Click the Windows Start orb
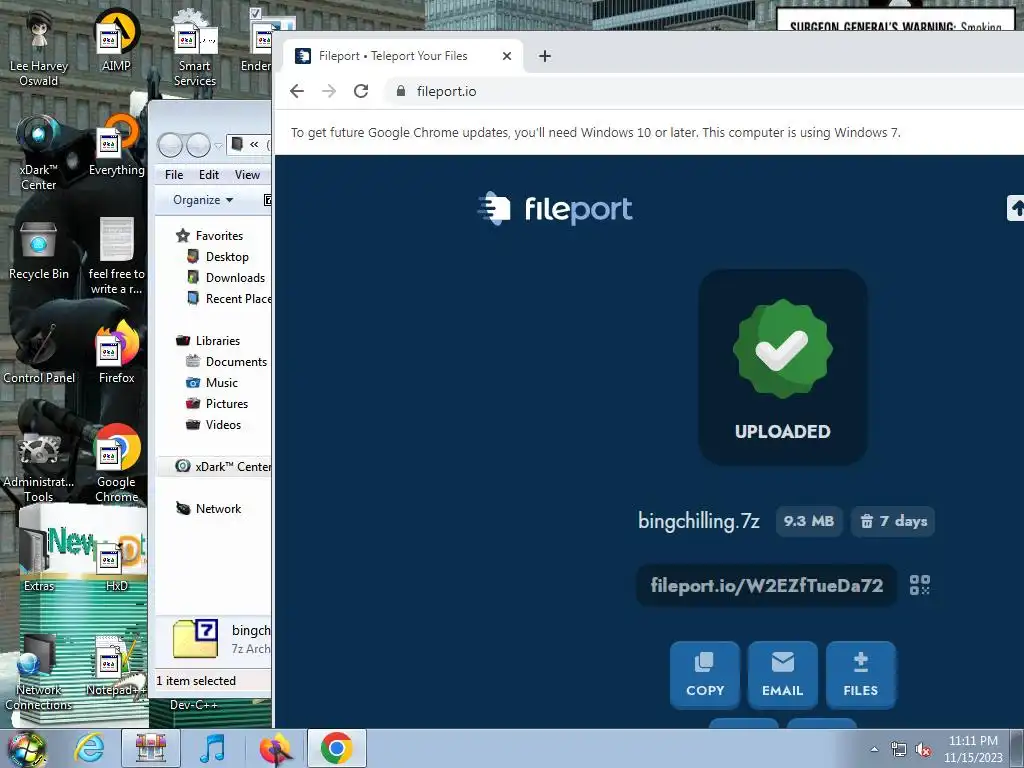This screenshot has height=768, width=1024. 26,749
